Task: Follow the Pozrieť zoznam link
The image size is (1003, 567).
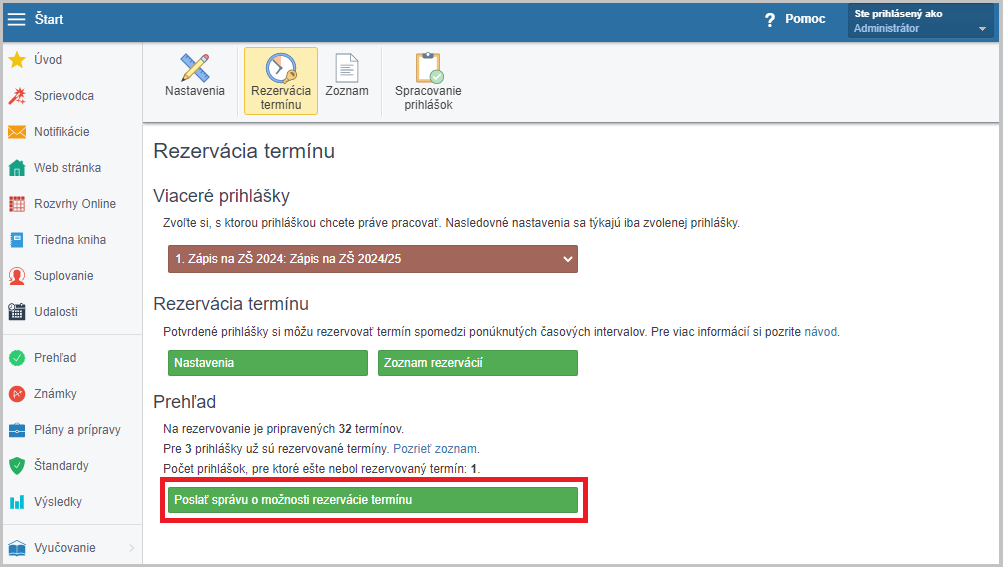Action: pyautogui.click(x=435, y=449)
